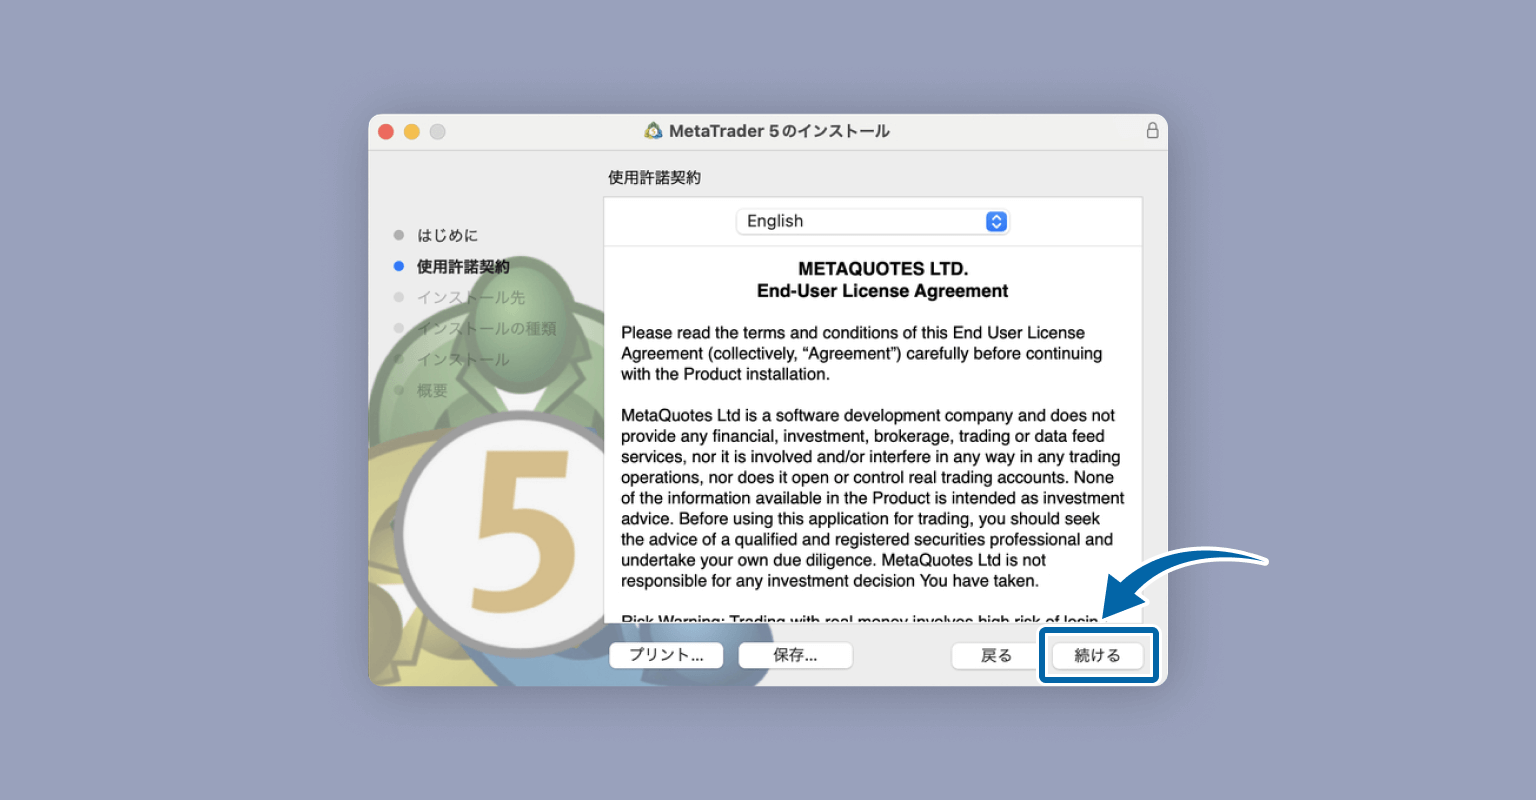The width and height of the screenshot is (1536, 800).
Task: Click the プリント... print button
Action: tap(666, 656)
